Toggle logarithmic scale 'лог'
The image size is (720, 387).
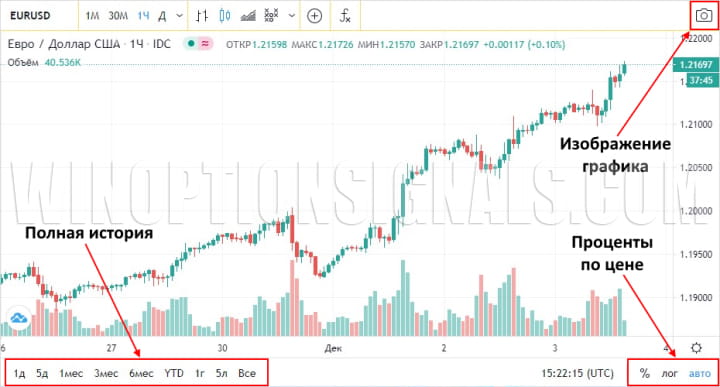[x=669, y=374]
